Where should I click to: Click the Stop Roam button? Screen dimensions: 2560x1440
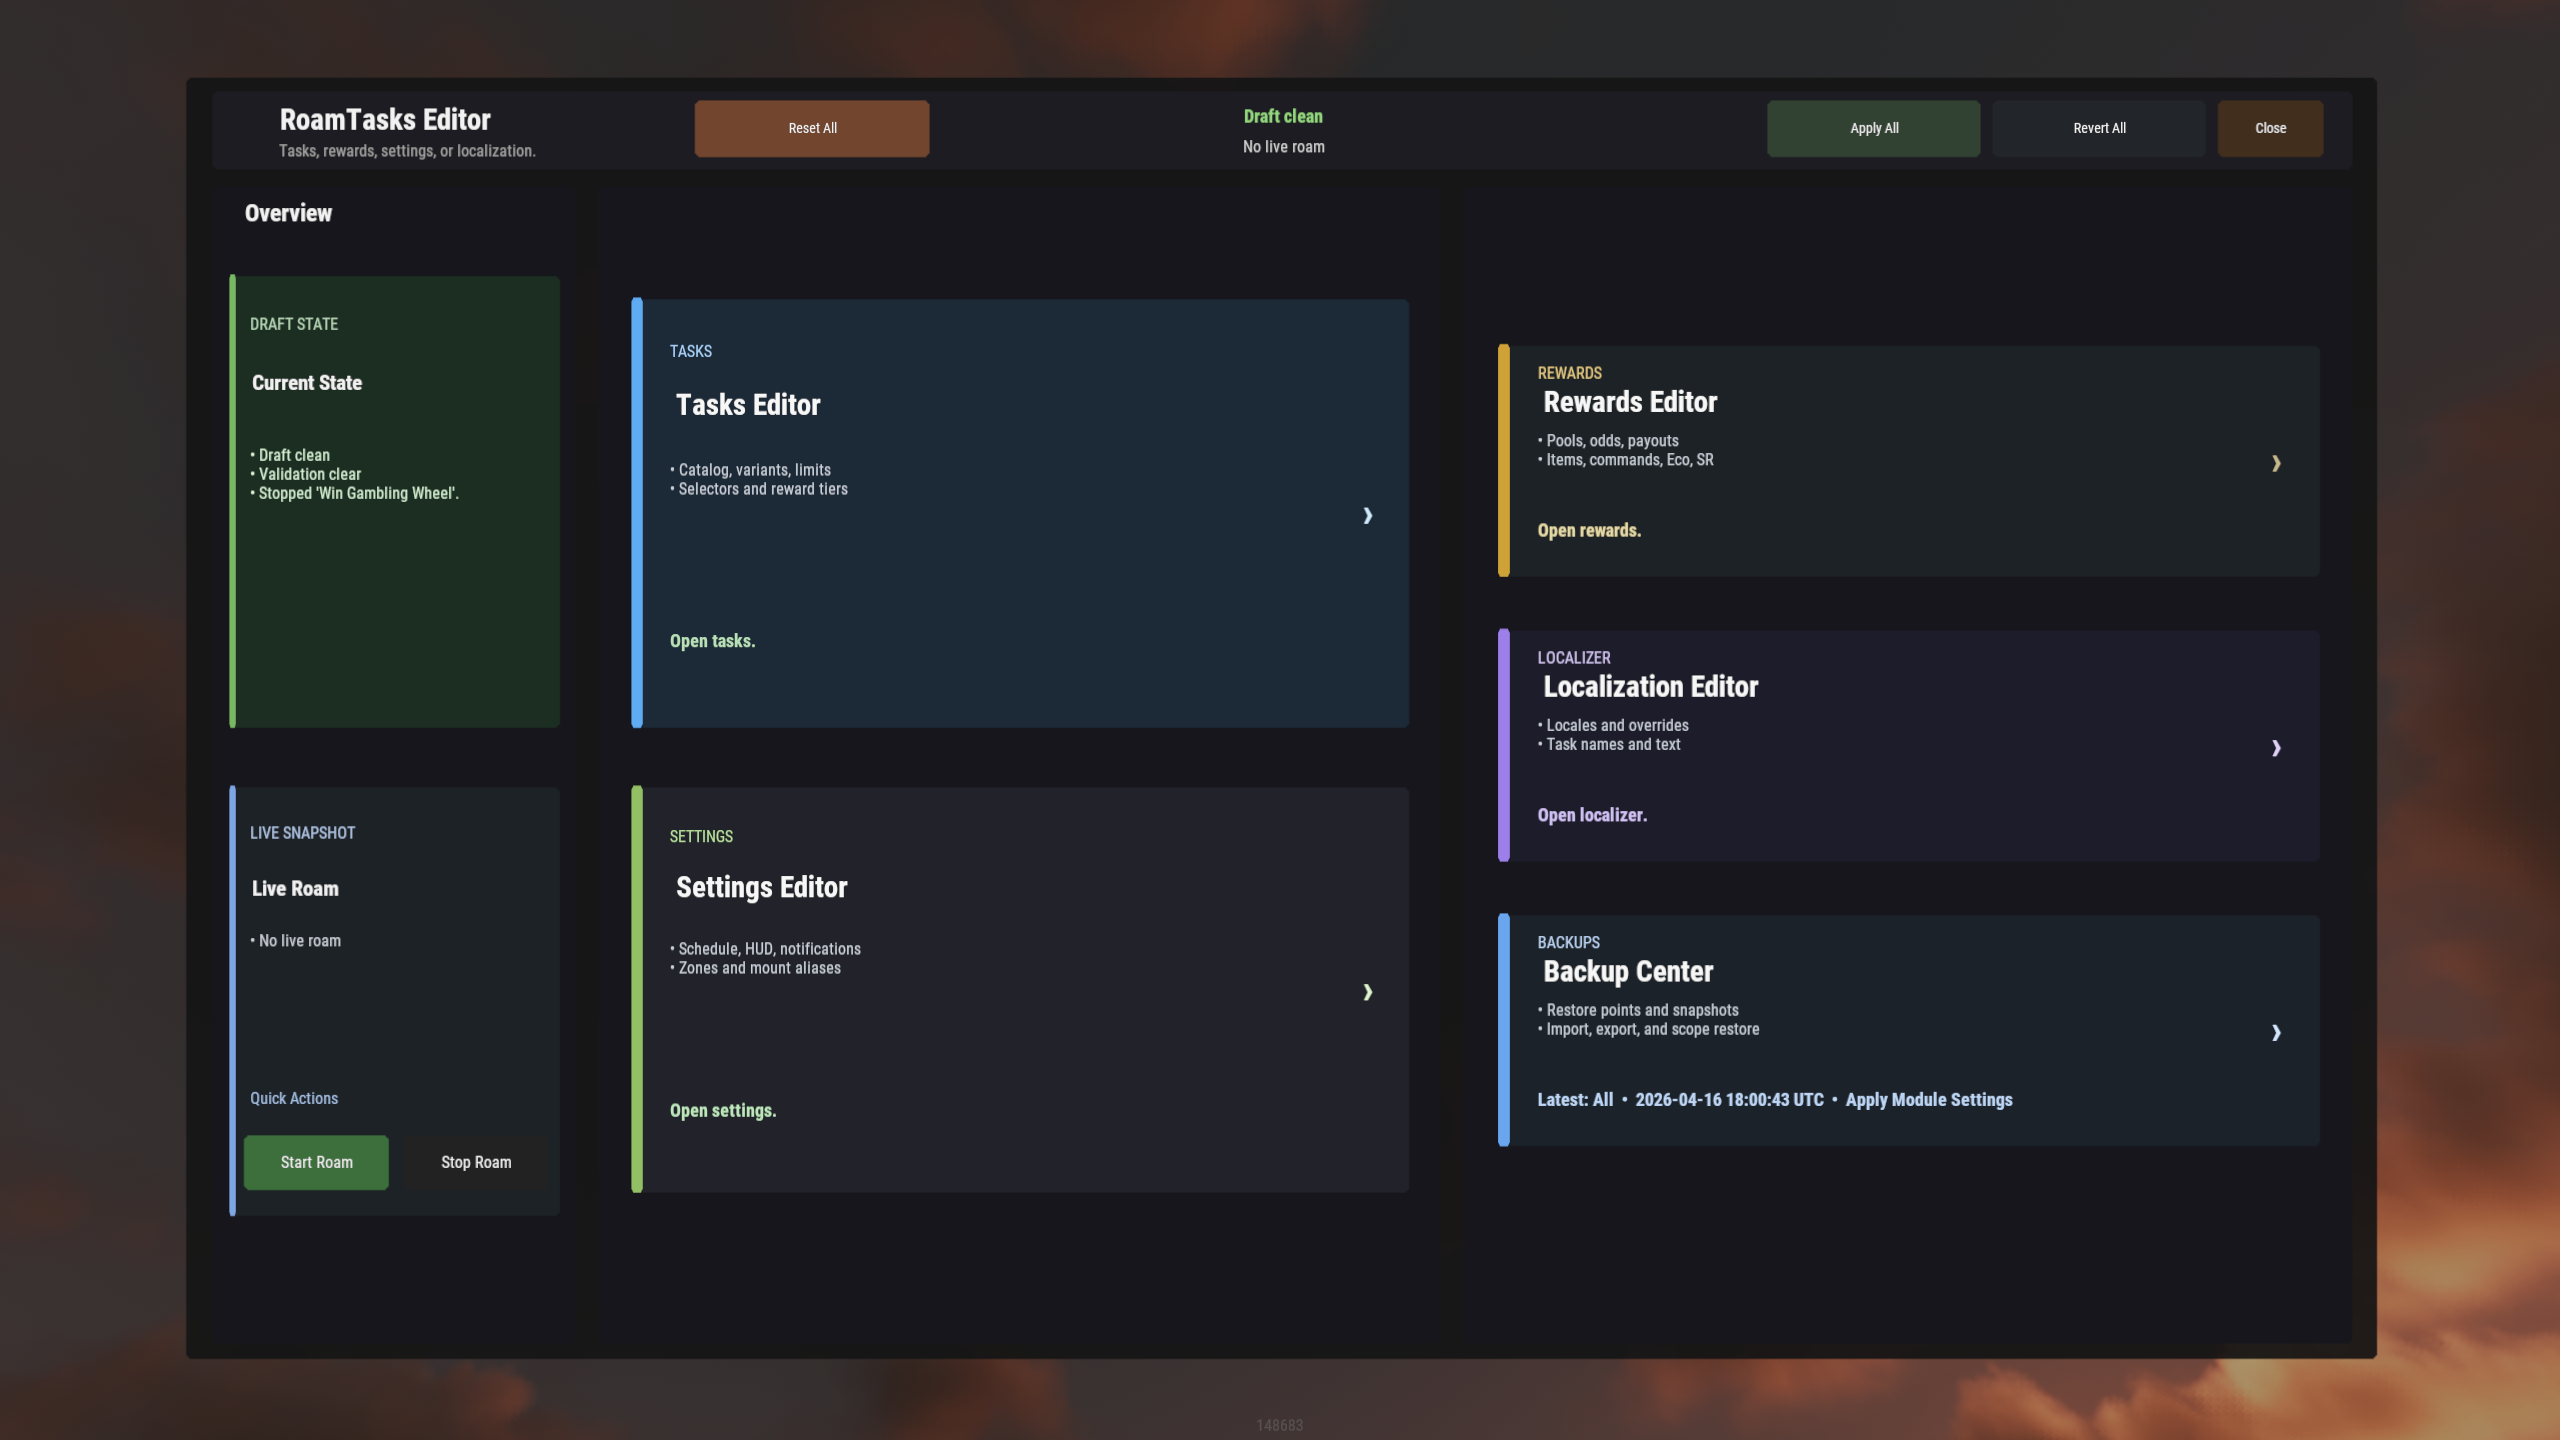pos(476,1162)
